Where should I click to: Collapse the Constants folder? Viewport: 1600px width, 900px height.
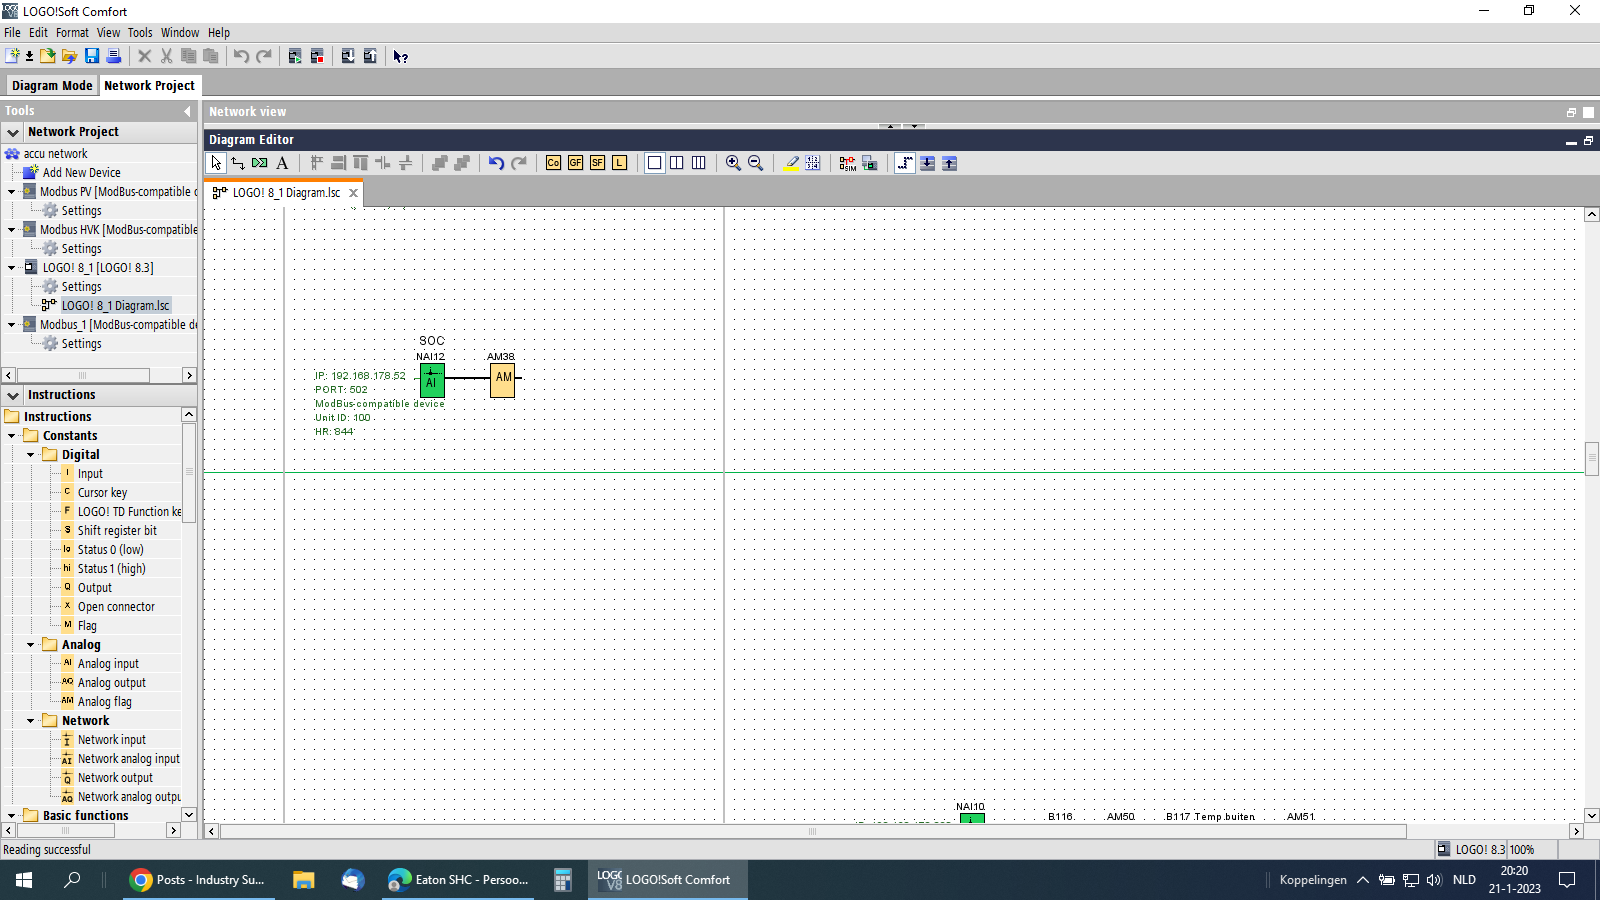(12, 436)
